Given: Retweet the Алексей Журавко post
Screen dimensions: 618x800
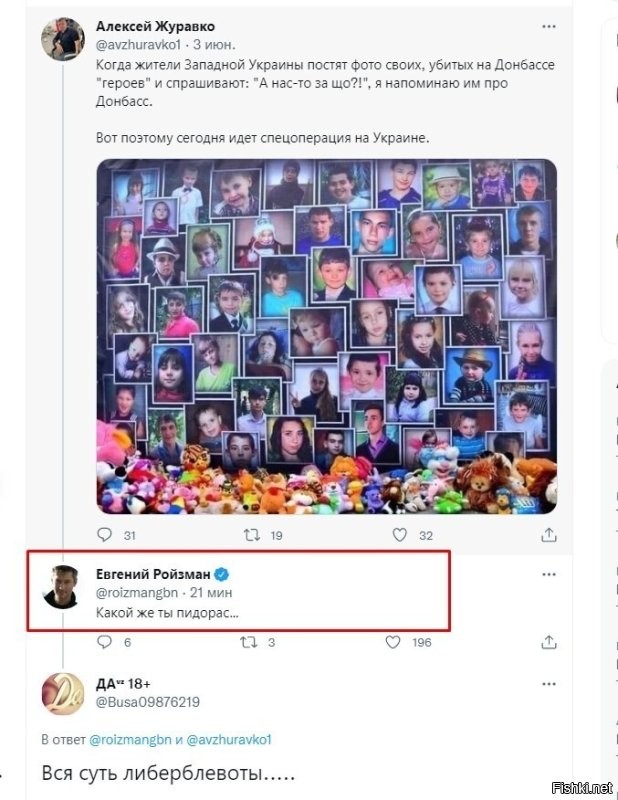Looking at the screenshot, I should [x=251, y=535].
